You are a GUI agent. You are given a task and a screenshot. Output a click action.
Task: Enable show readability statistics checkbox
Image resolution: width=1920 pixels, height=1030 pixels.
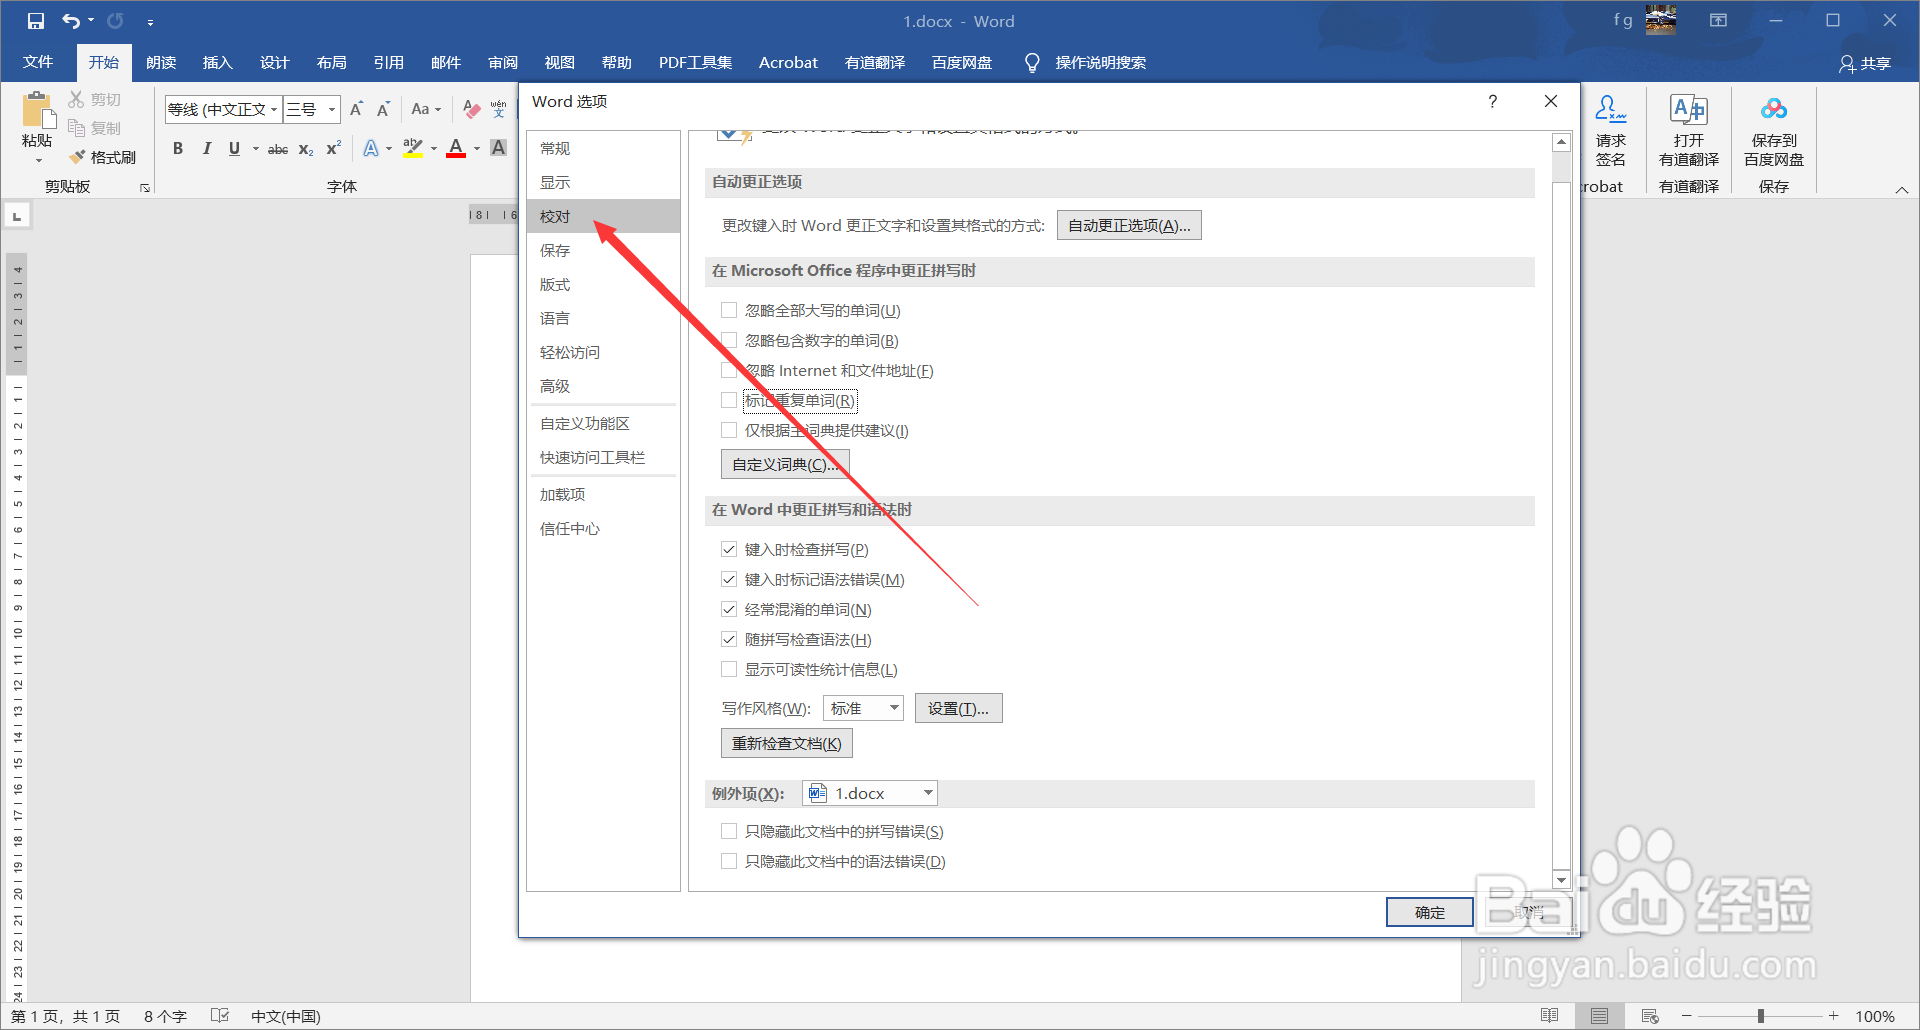point(729,669)
